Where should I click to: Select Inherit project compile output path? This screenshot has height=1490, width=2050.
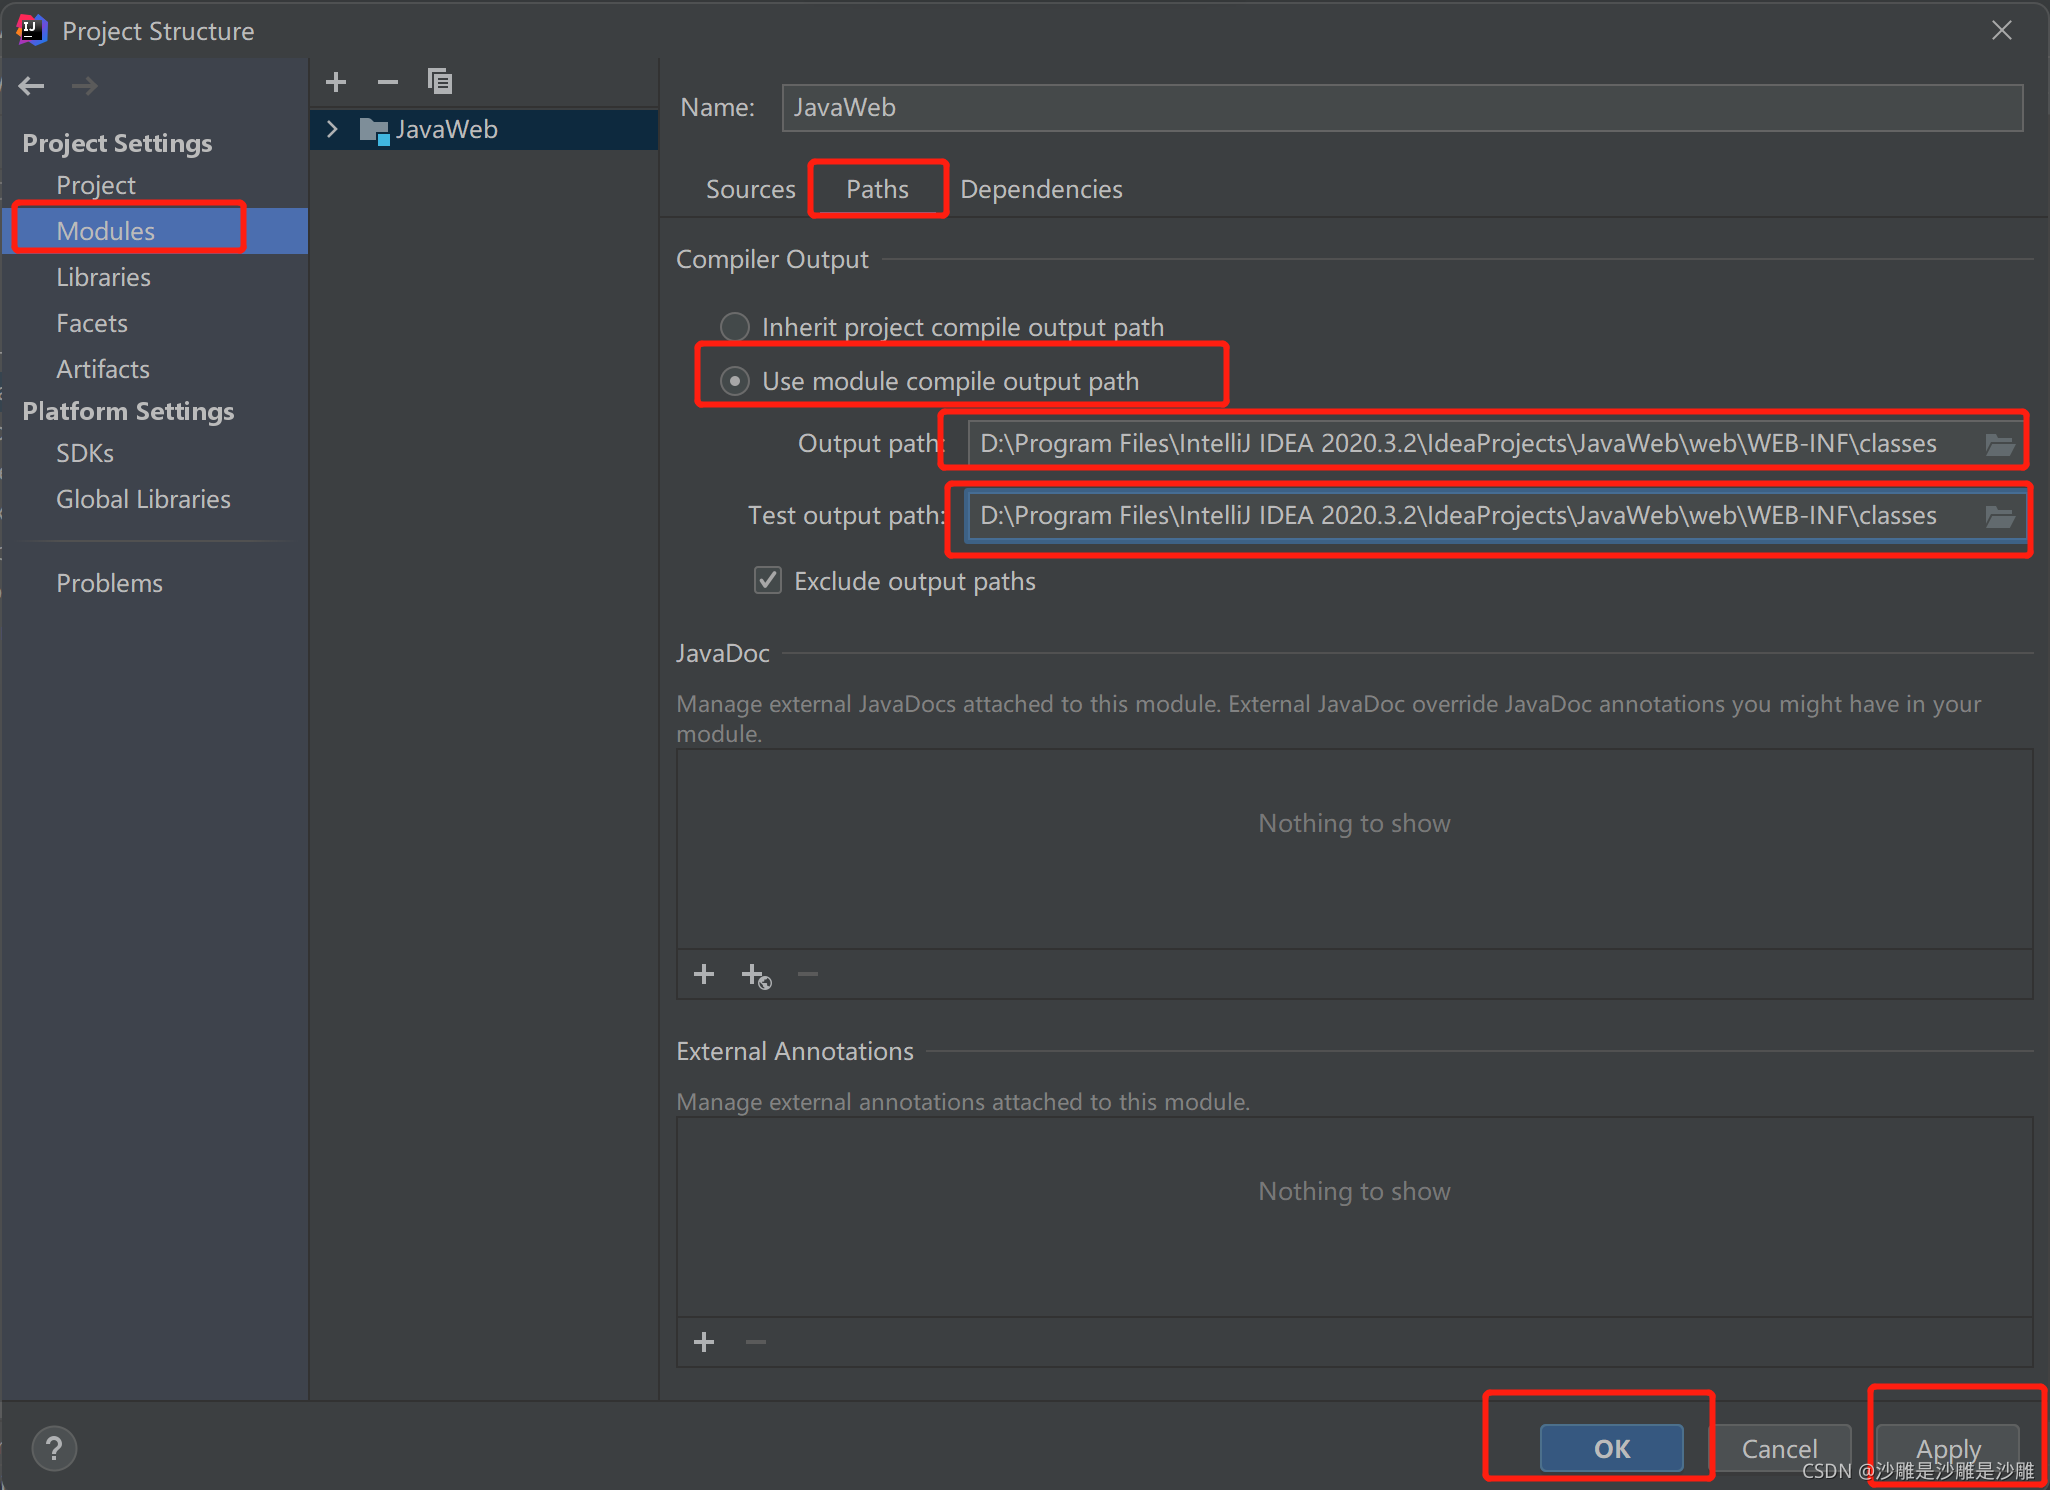tap(735, 327)
